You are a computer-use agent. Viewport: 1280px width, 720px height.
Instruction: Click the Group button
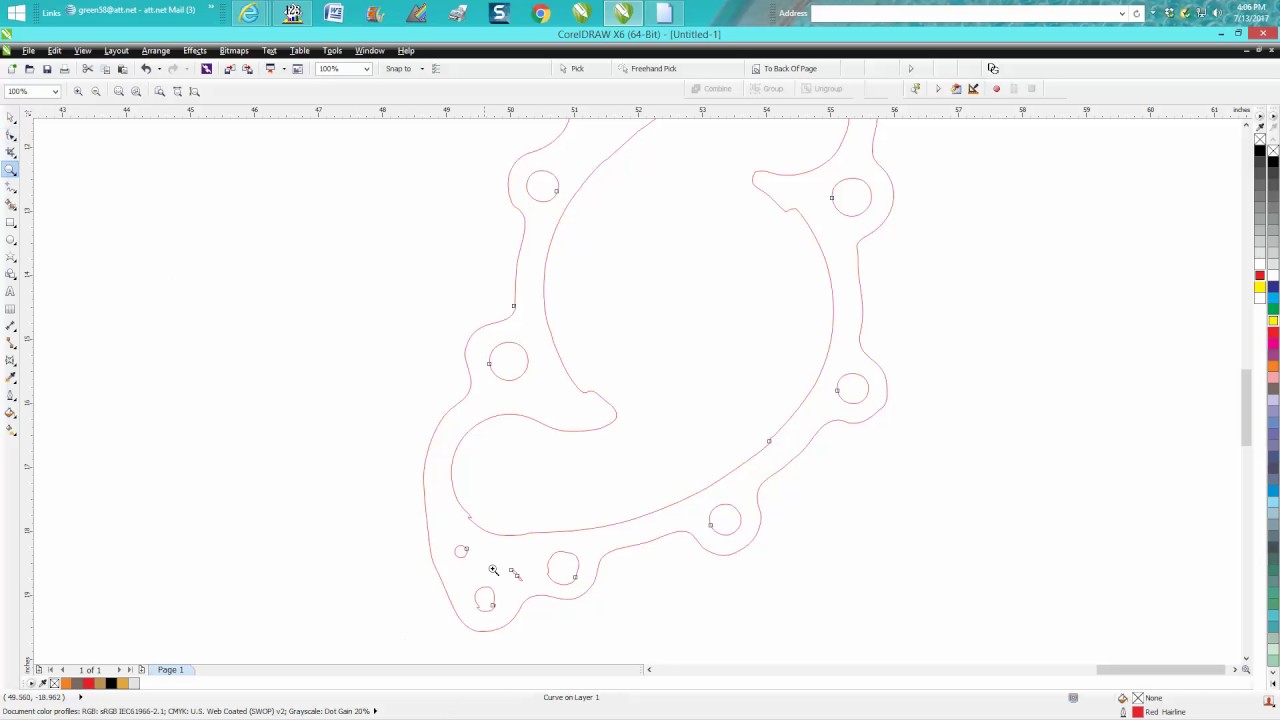tap(766, 89)
